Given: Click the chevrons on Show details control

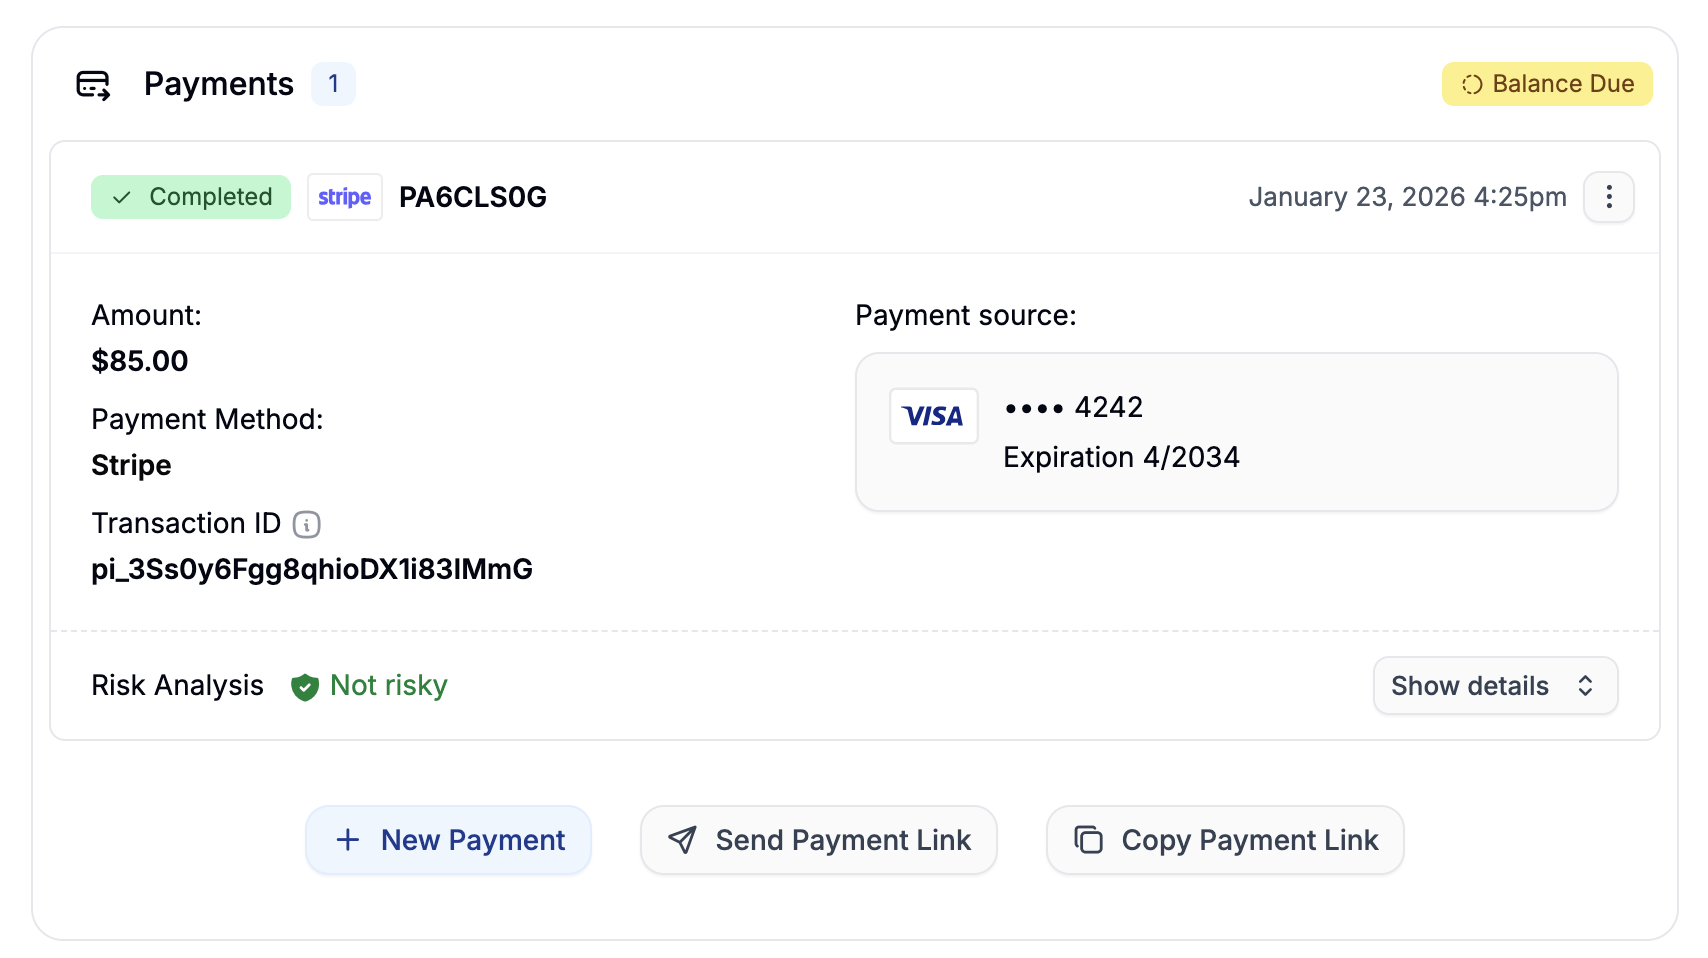Looking at the screenshot, I should (1585, 686).
